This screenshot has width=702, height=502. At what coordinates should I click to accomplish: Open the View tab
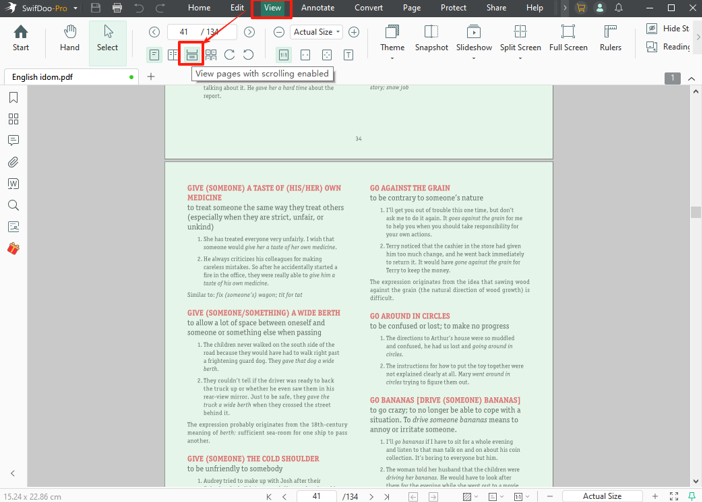pyautogui.click(x=272, y=8)
